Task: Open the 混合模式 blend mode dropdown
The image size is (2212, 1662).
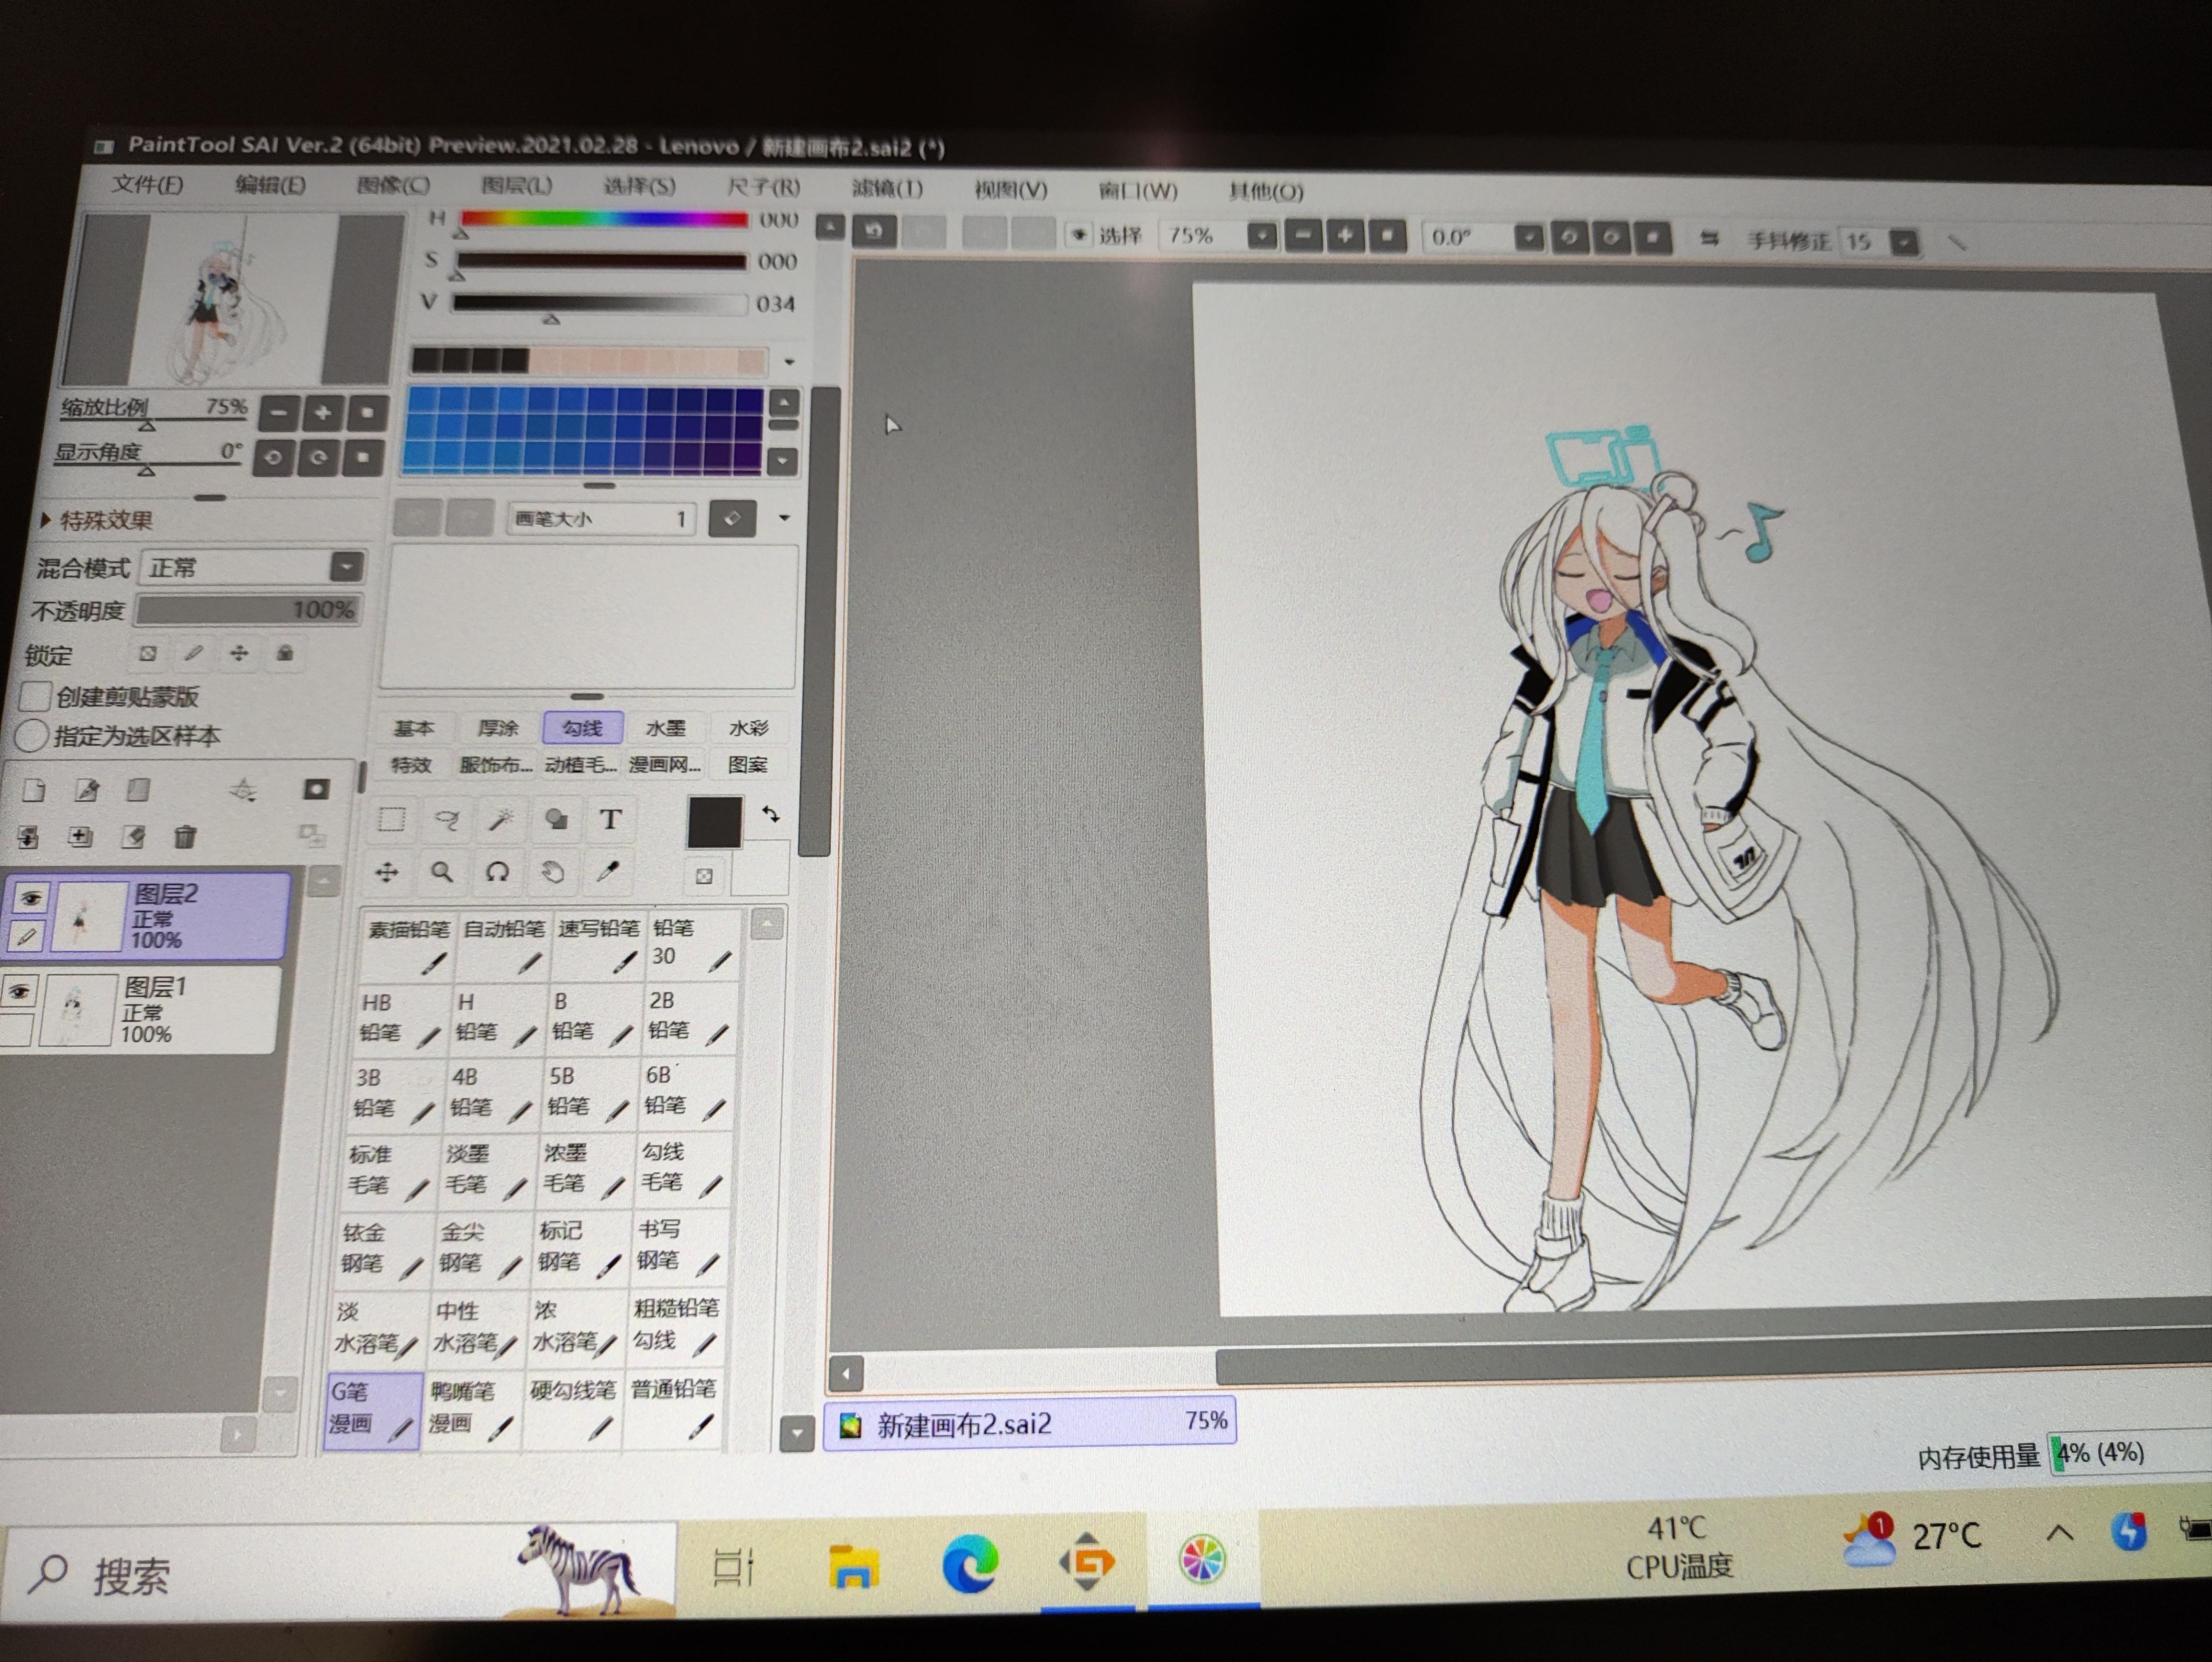Action: [346, 567]
